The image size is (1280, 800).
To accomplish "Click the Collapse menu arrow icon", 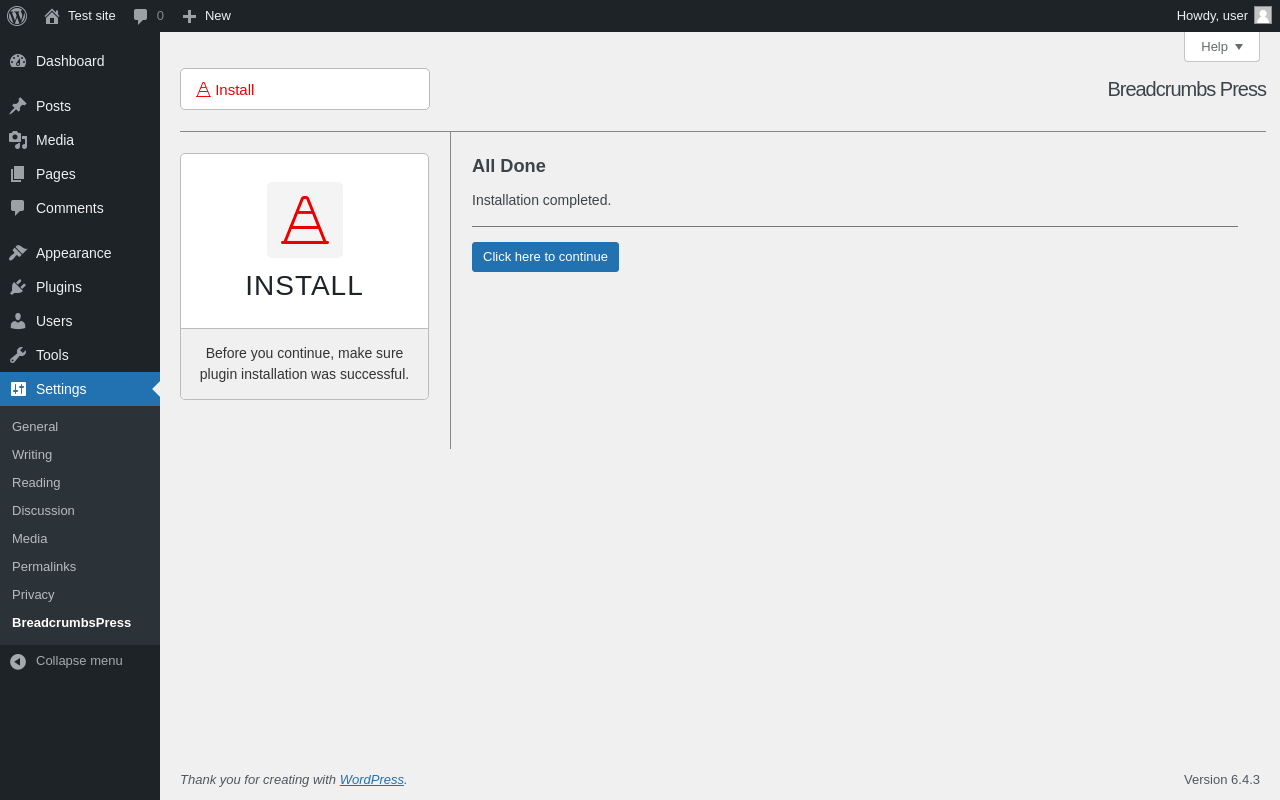I will 18,661.
